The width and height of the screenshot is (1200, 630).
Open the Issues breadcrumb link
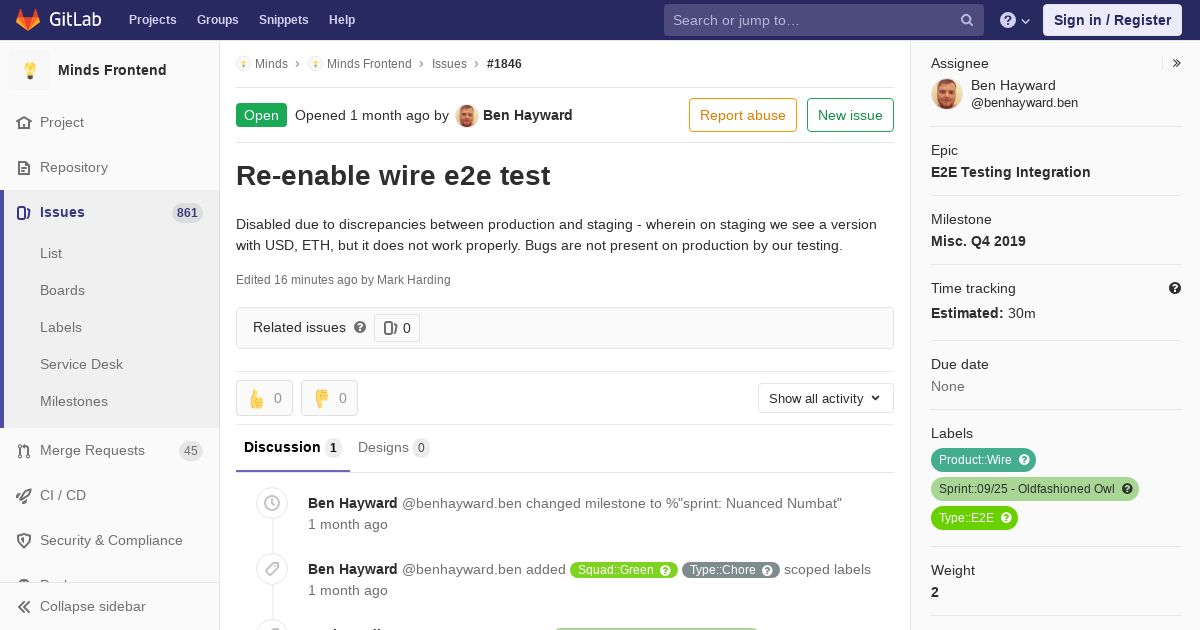pyautogui.click(x=449, y=63)
